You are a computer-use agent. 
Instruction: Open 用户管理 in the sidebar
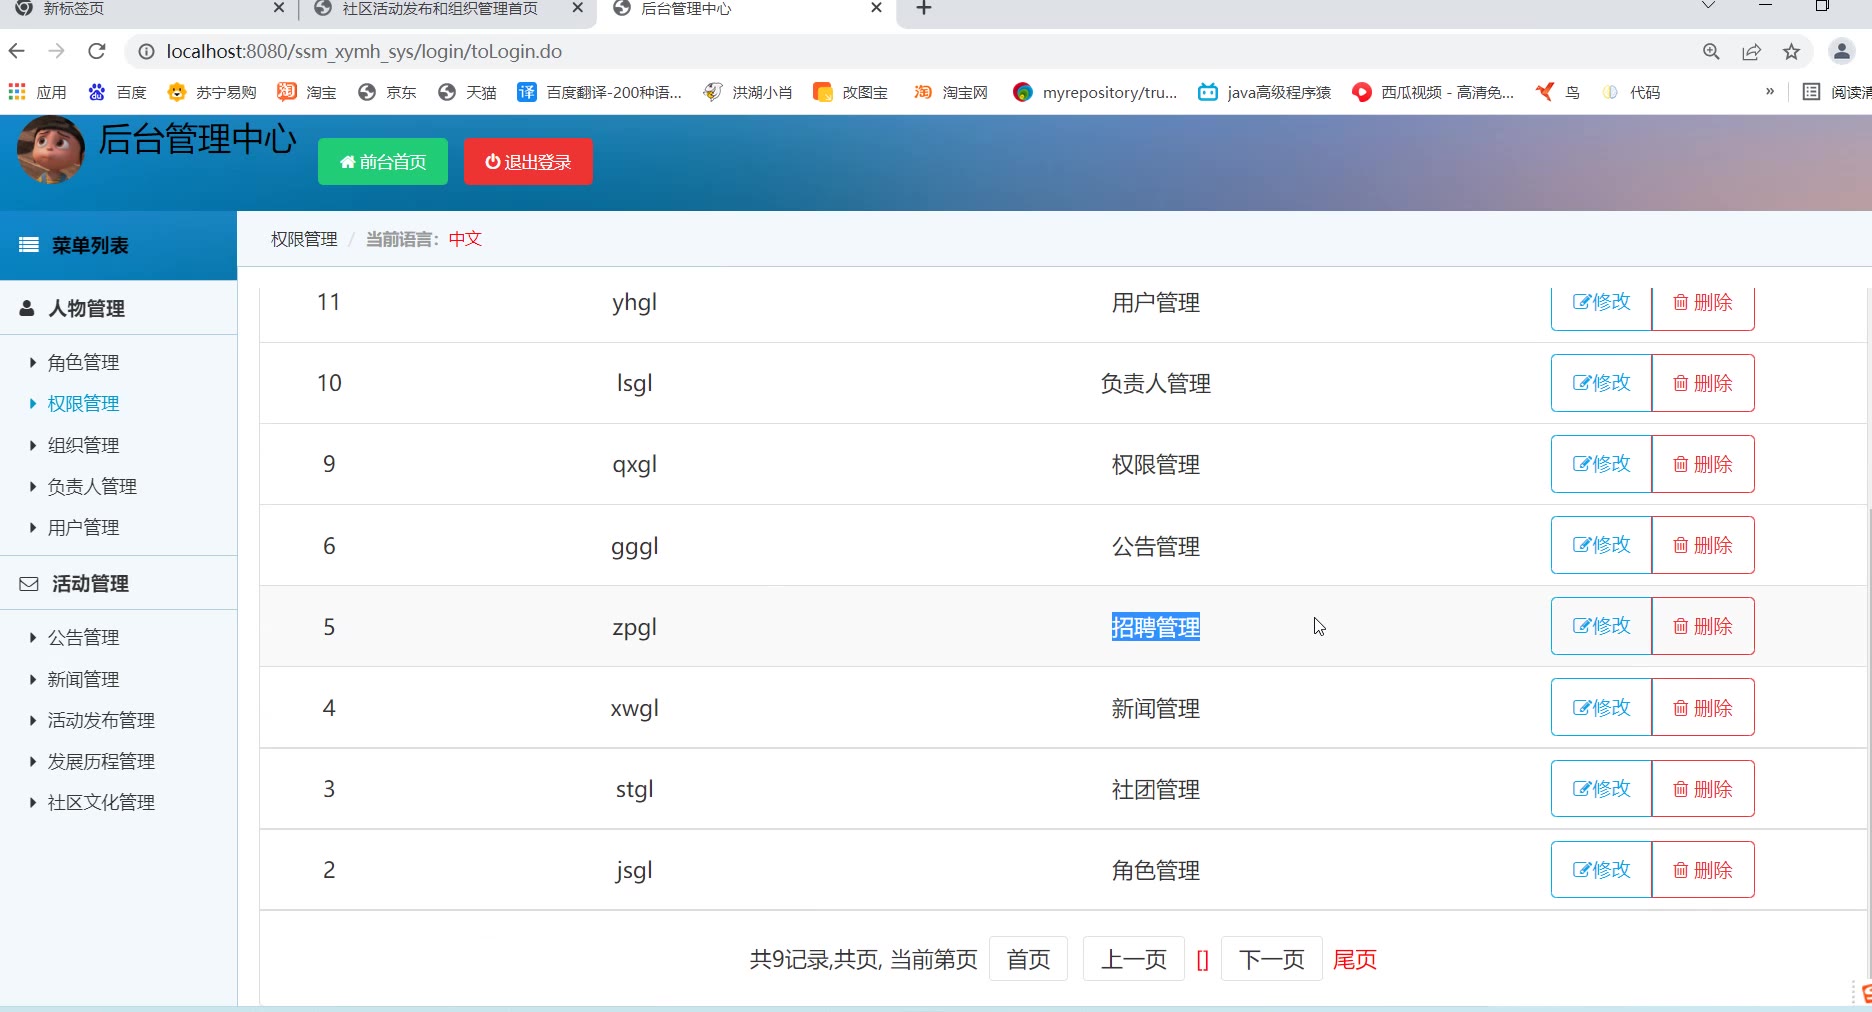83,528
